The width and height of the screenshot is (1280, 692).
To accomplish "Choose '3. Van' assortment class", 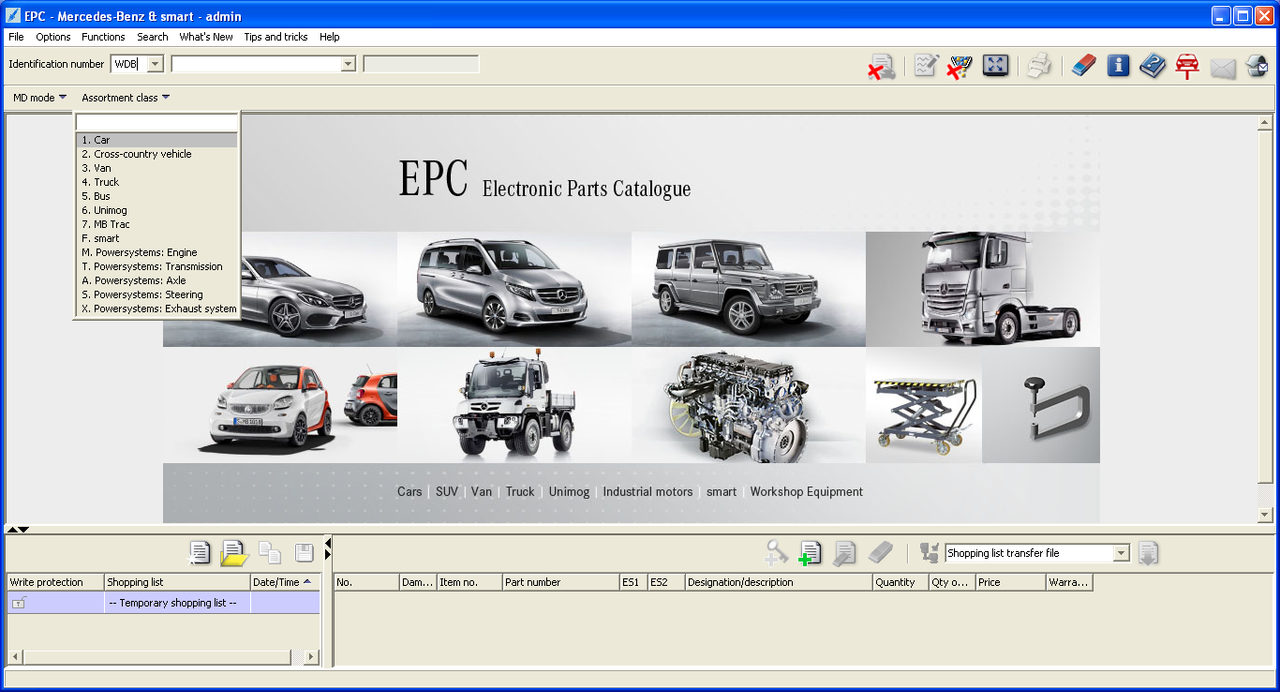I will [x=157, y=168].
